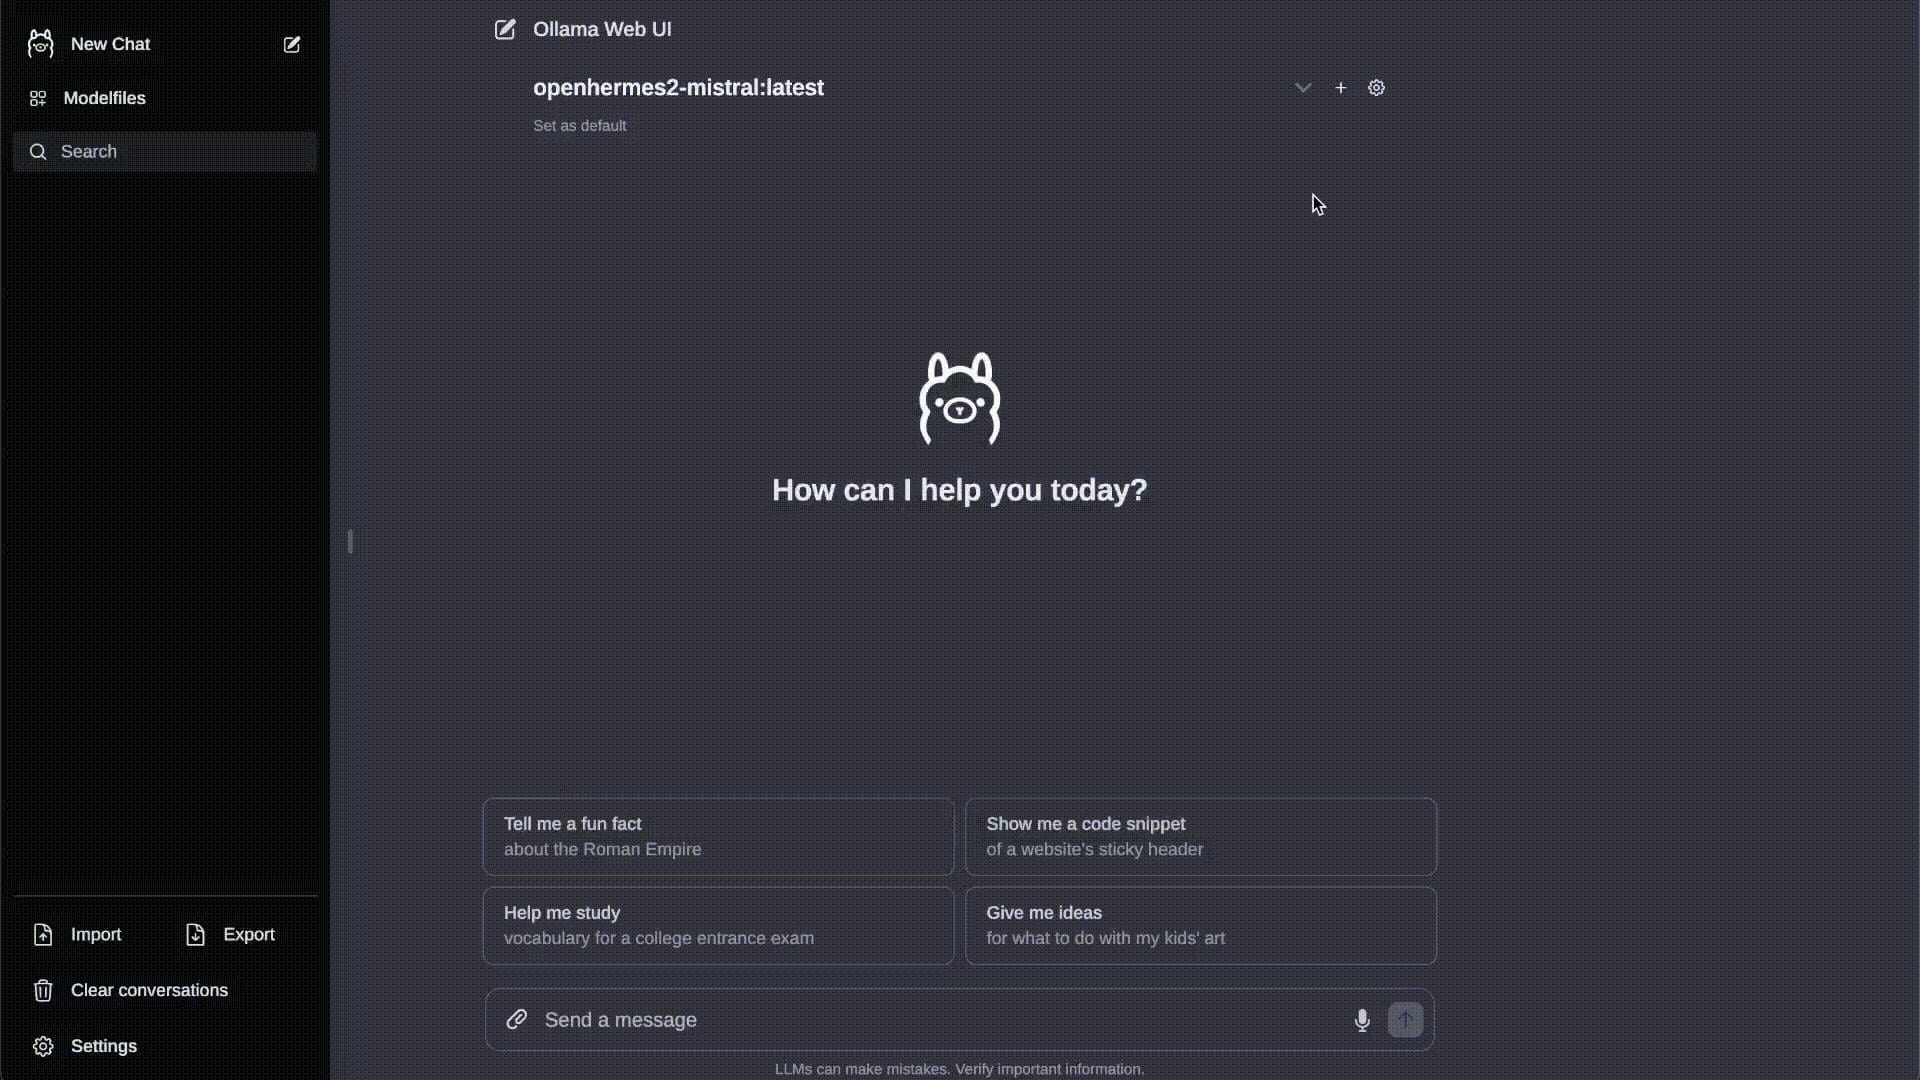Click the model settings gear icon
1920x1080 pixels.
point(1377,87)
